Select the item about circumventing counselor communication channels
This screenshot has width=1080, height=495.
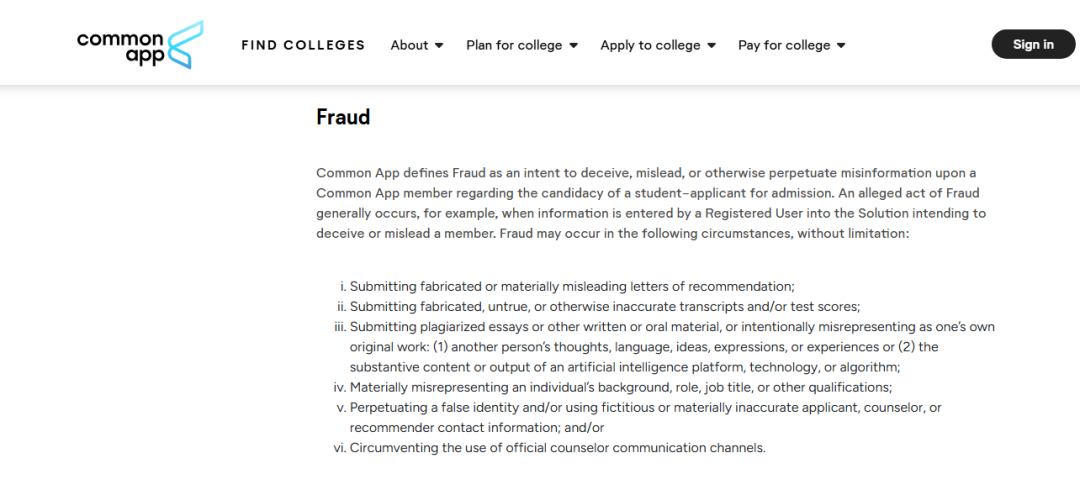click(x=550, y=447)
